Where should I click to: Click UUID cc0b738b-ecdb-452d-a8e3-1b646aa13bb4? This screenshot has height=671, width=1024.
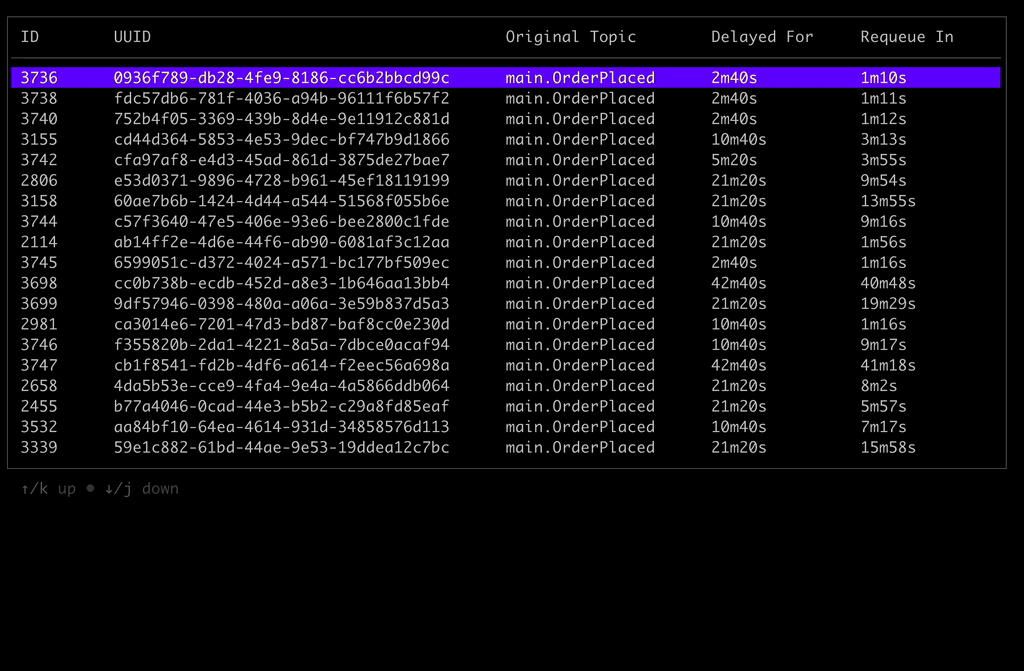pyautogui.click(x=281, y=284)
